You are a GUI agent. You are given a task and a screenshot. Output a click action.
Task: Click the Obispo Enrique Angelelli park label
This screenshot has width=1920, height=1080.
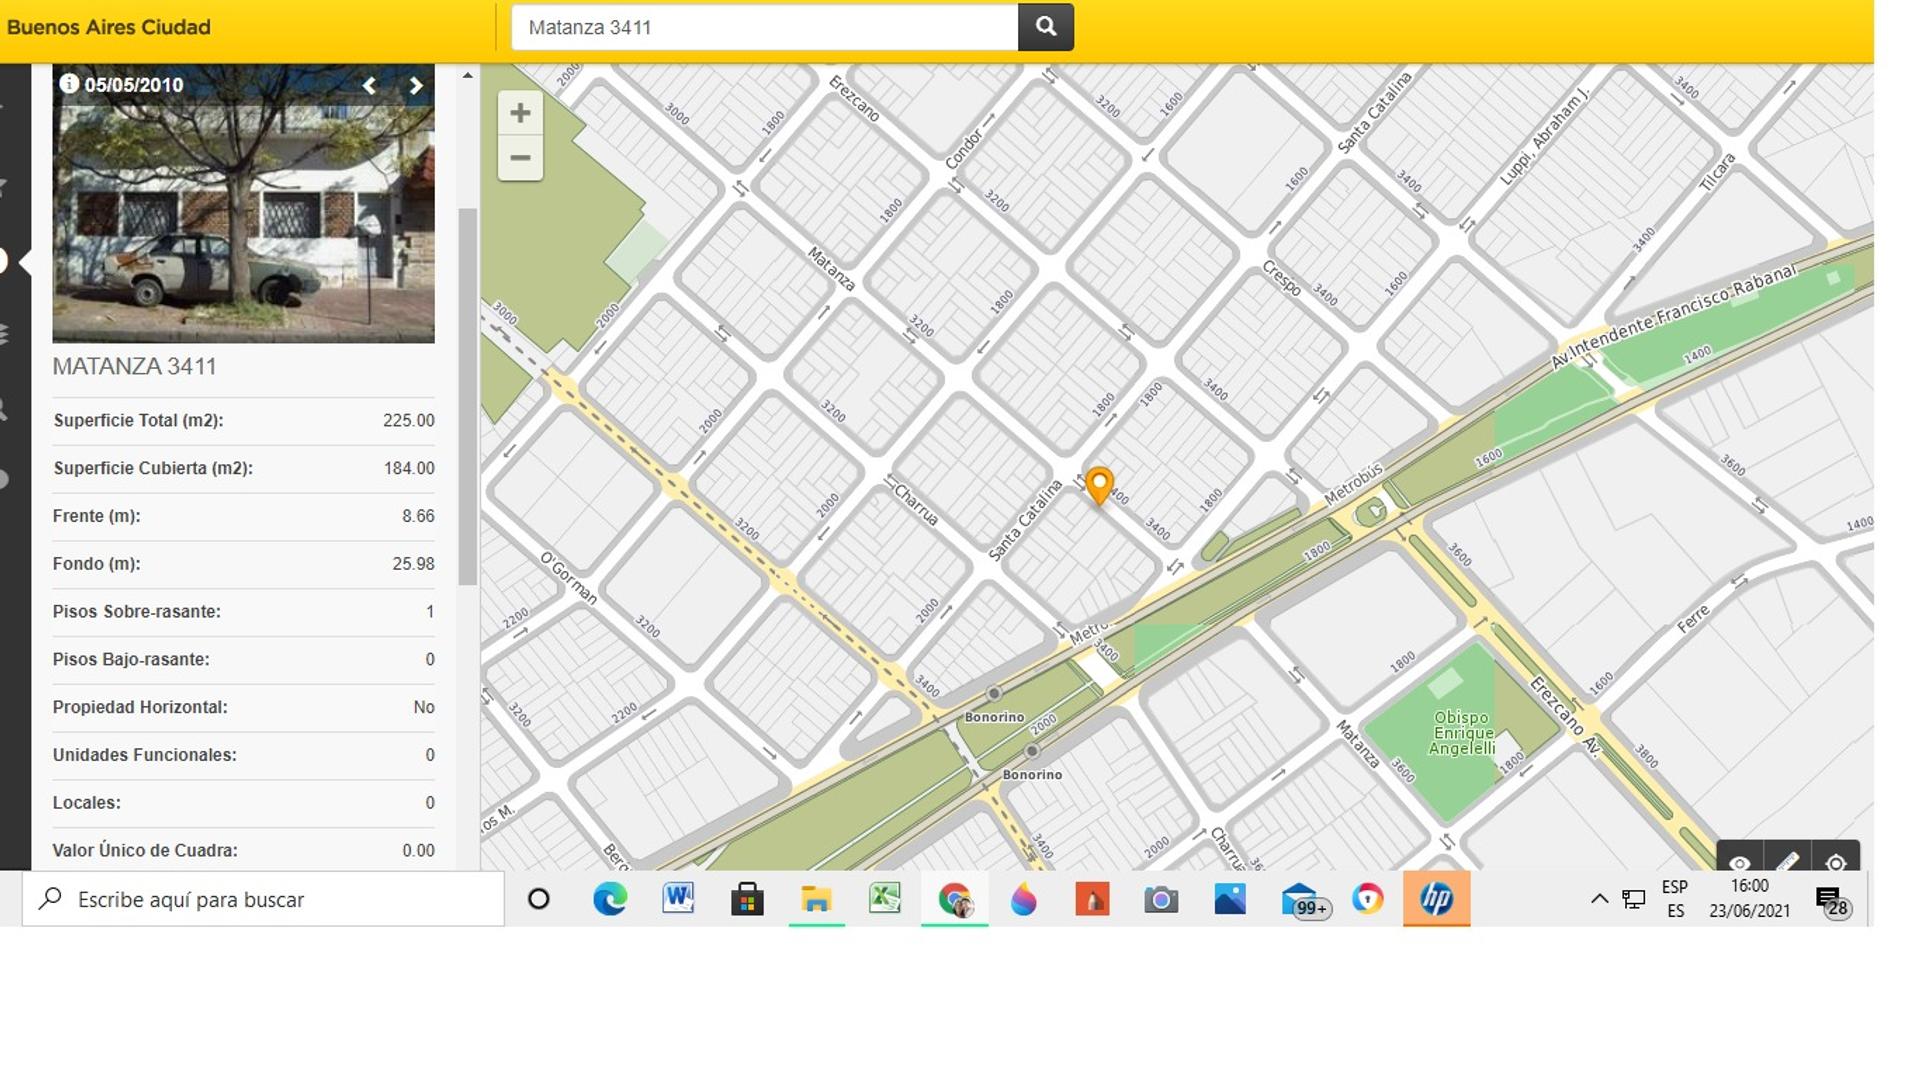coord(1462,733)
